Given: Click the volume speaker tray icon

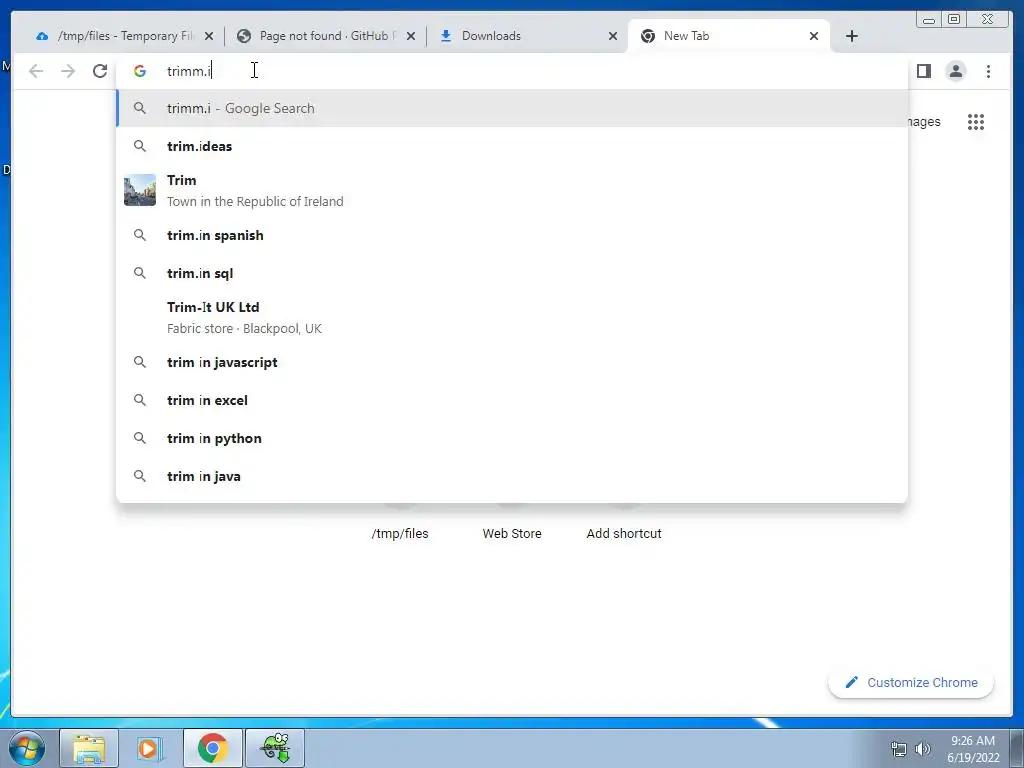Looking at the screenshot, I should (x=923, y=749).
